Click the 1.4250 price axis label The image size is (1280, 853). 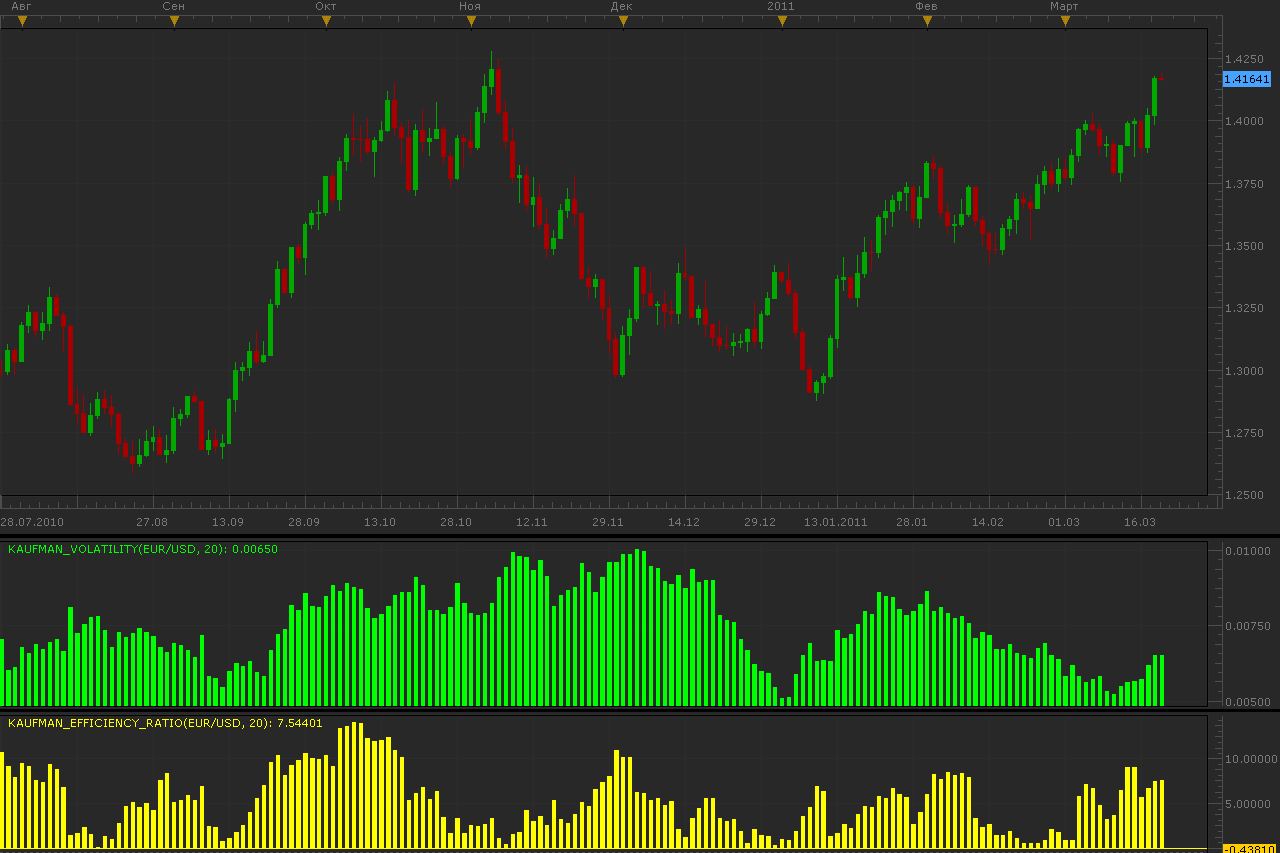pyautogui.click(x=1244, y=59)
